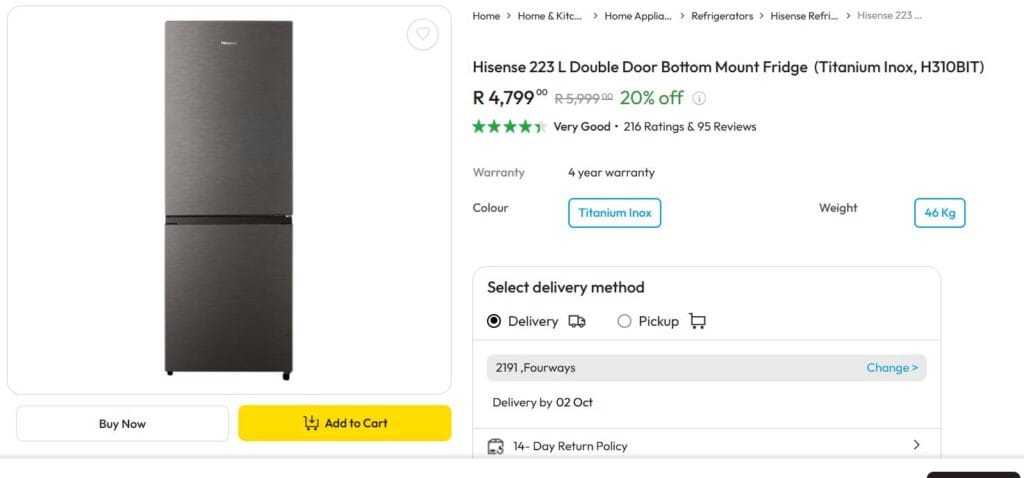Expand the 14-Day Return Policy chevron

916,445
